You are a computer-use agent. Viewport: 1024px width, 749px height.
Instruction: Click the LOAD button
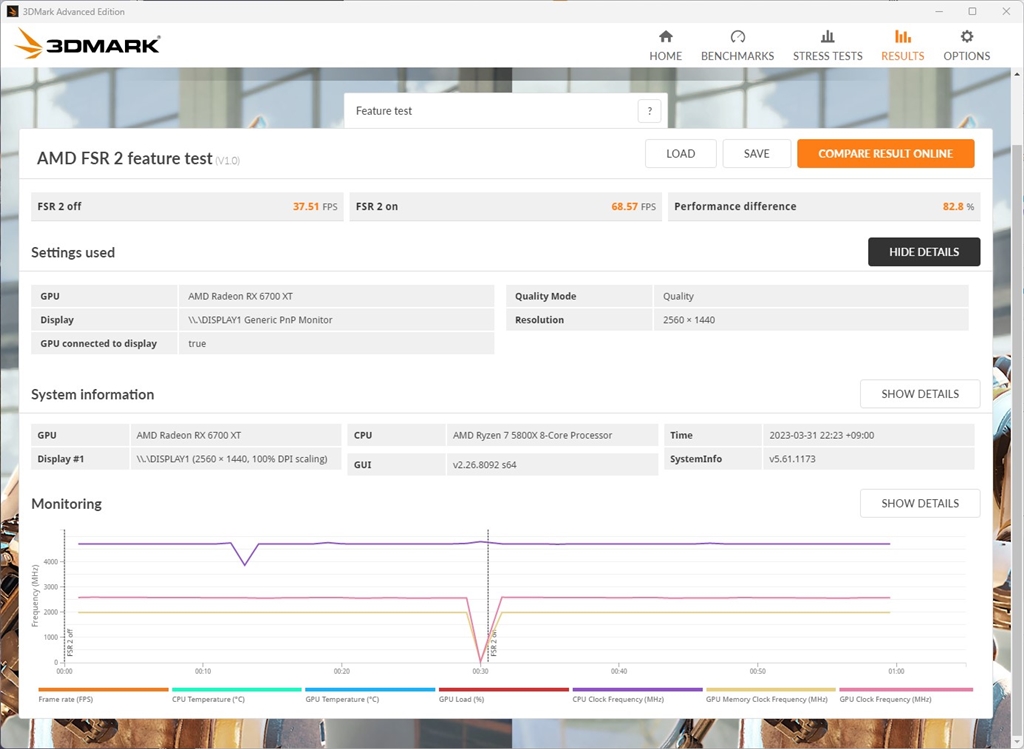[680, 153]
